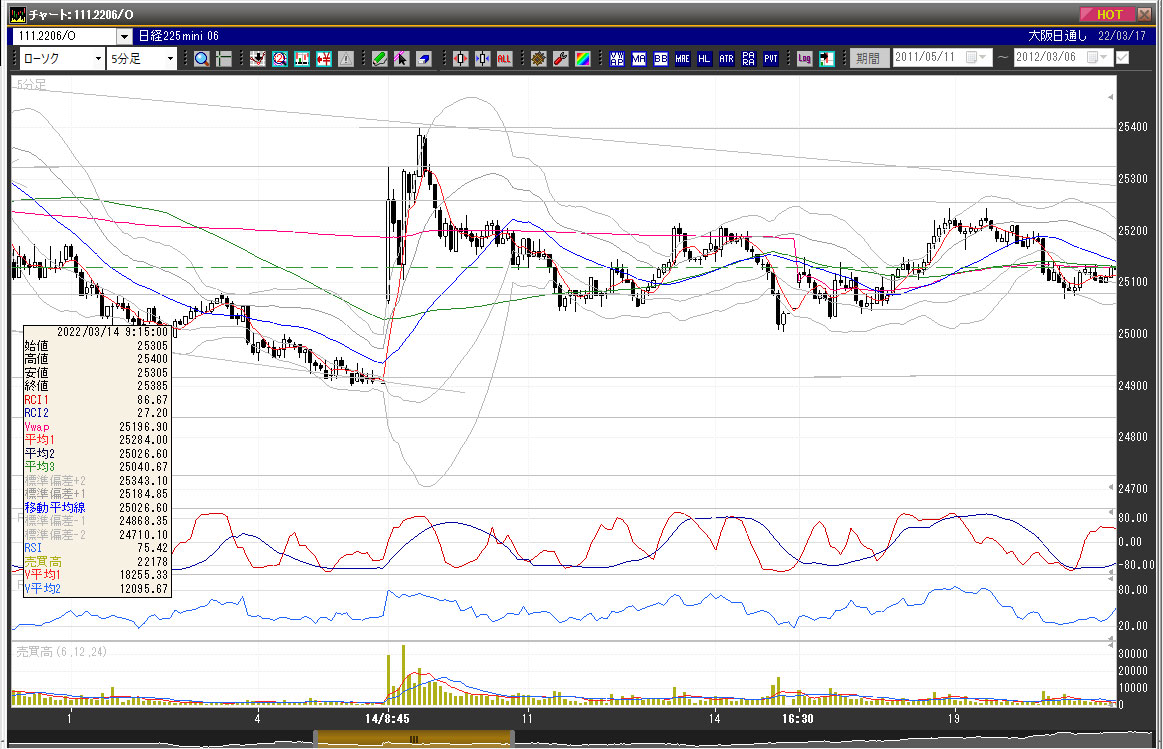Image resolution: width=1163 pixels, height=749 pixels.
Task: Toggle the BB Bollinger Bands indicator
Action: [x=661, y=59]
